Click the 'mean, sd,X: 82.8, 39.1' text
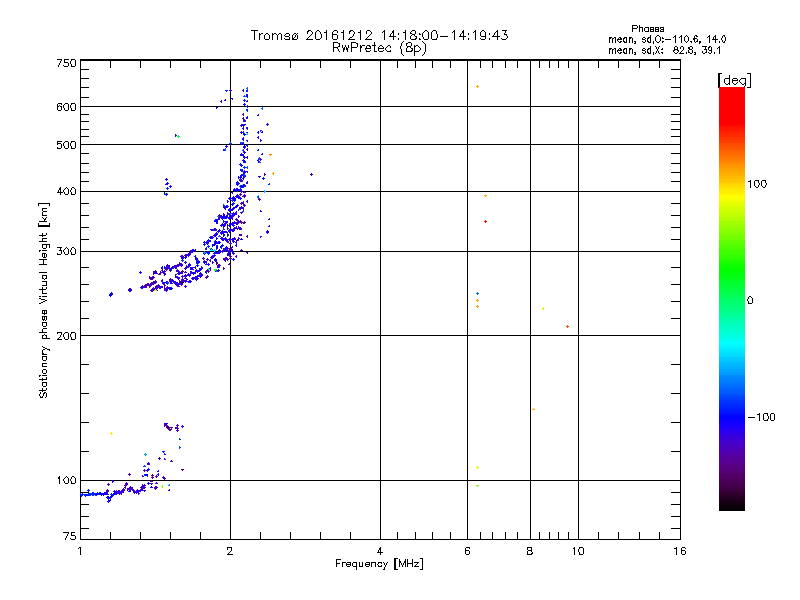 coord(664,50)
